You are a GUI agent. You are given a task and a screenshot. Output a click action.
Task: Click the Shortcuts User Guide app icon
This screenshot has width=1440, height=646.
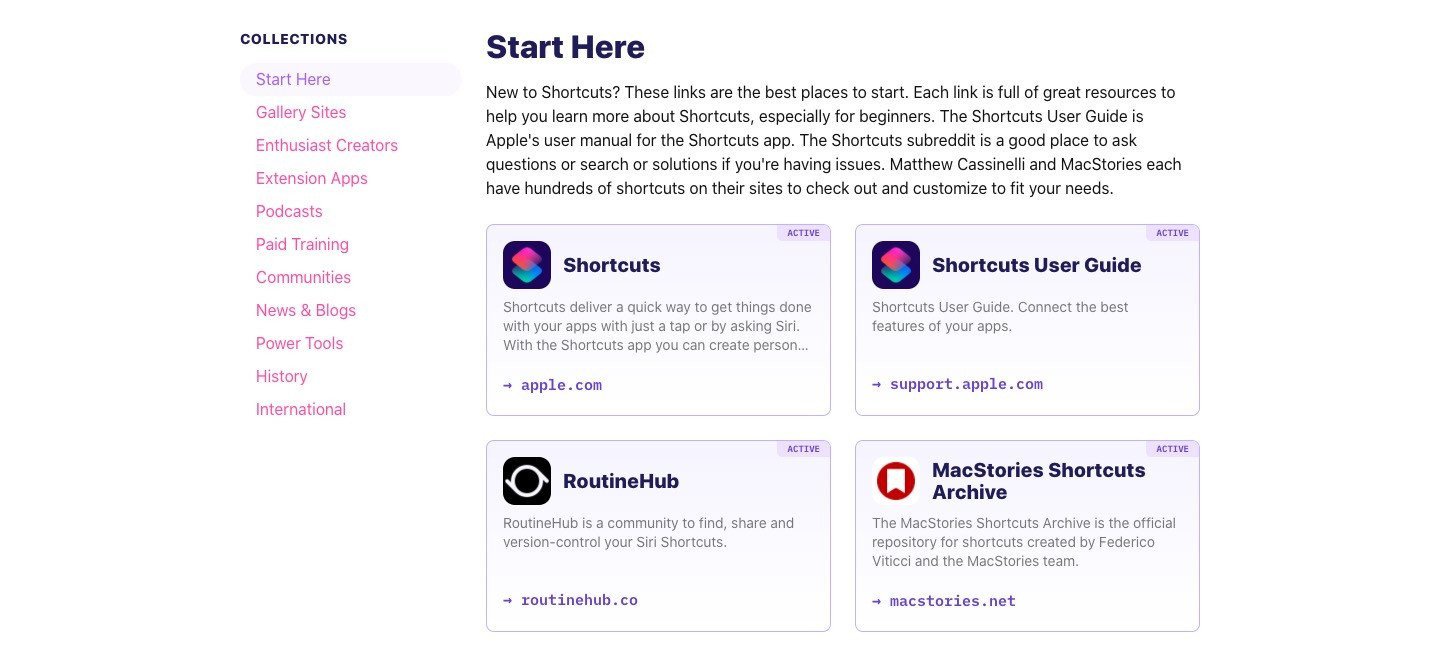point(895,264)
